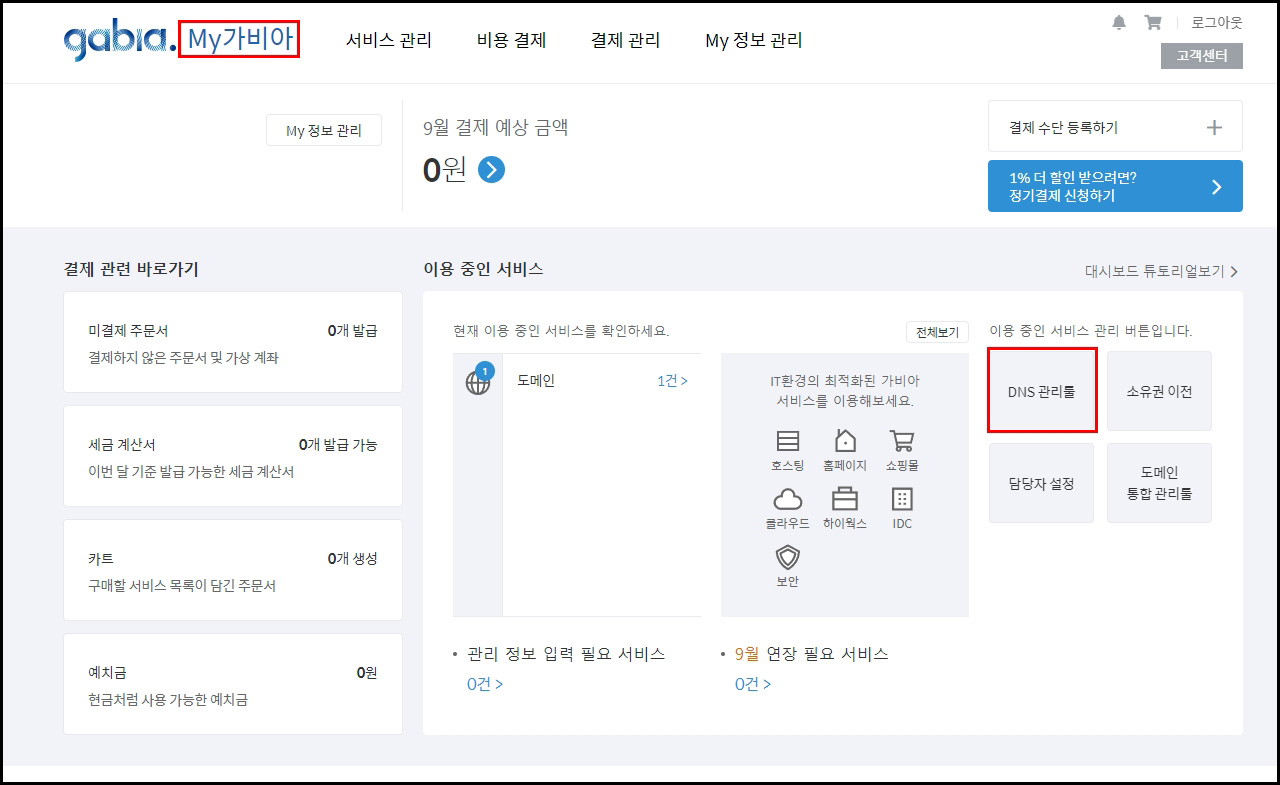This screenshot has height=785, width=1280.
Task: Click My 정보 관리 outlined button
Action: click(x=324, y=131)
